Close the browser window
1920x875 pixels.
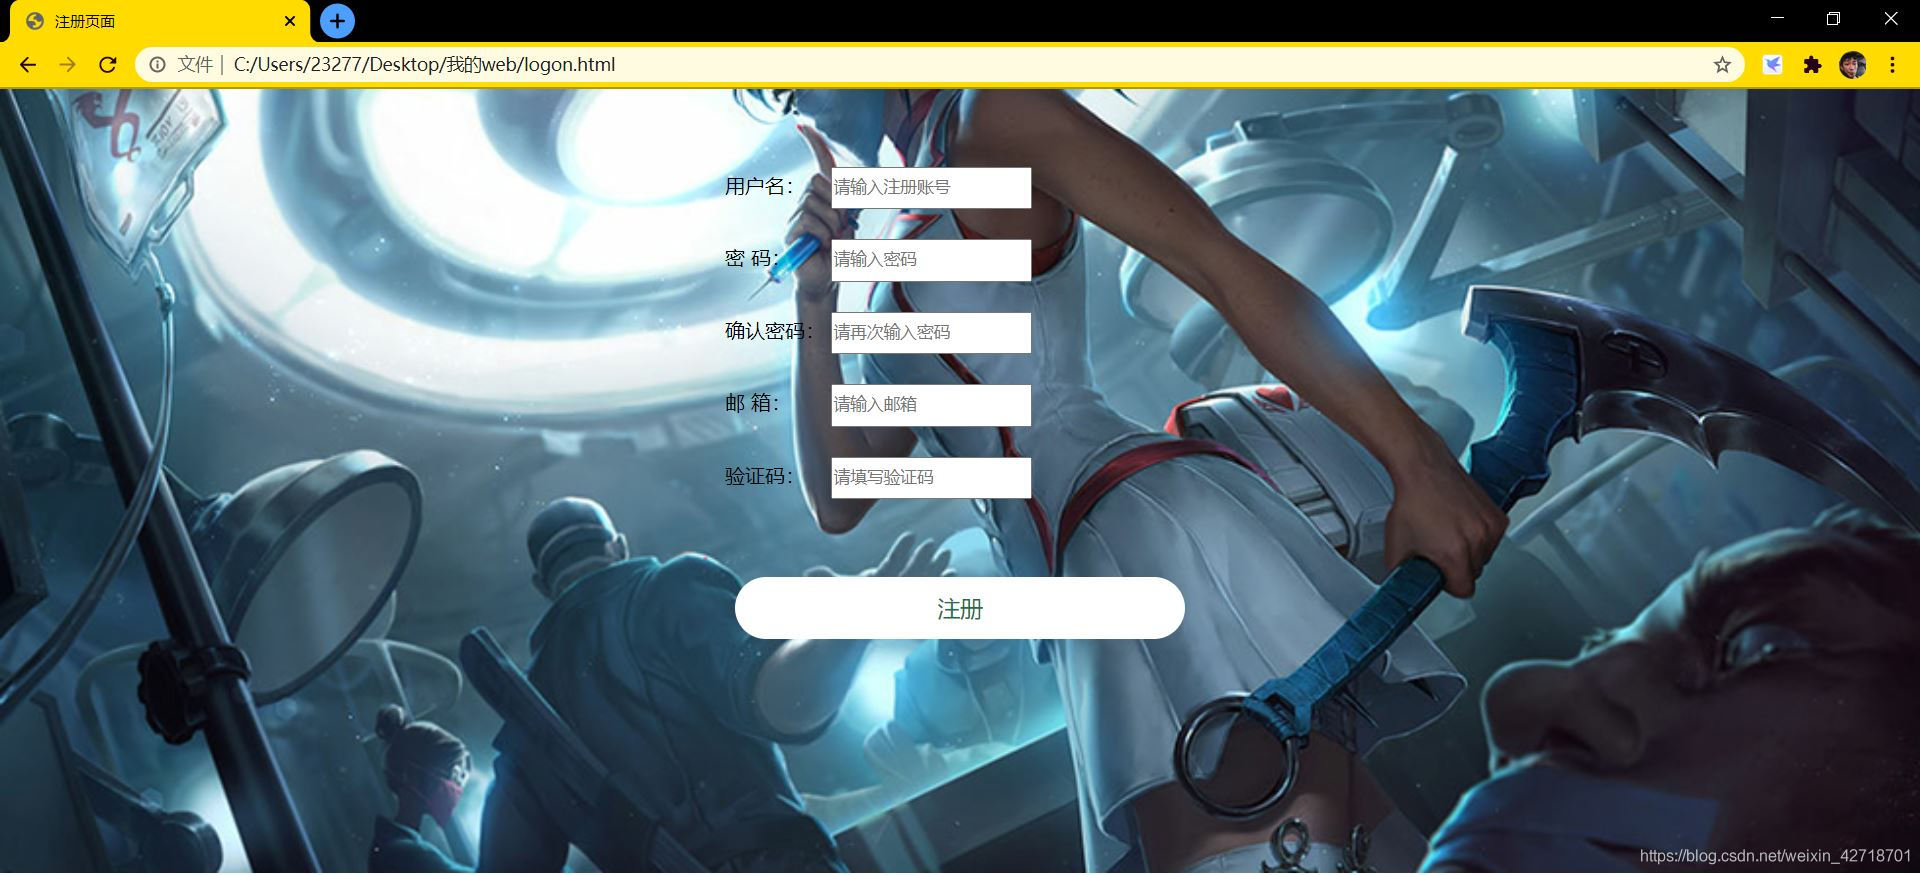click(x=1890, y=19)
